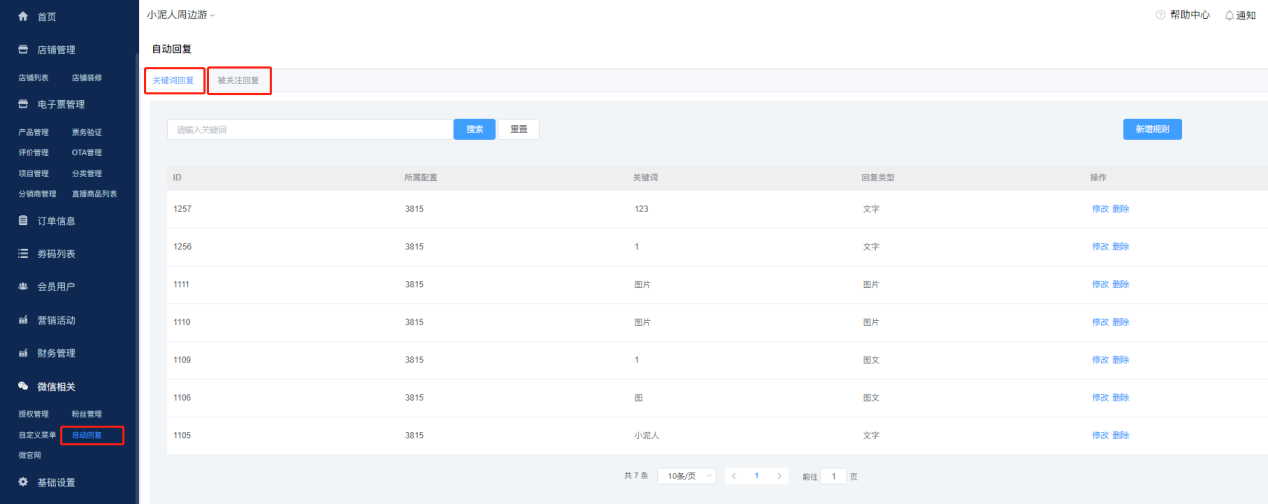The width and height of the screenshot is (1268, 504).
Task: Click the 关键词 column header
Action: coord(646,177)
